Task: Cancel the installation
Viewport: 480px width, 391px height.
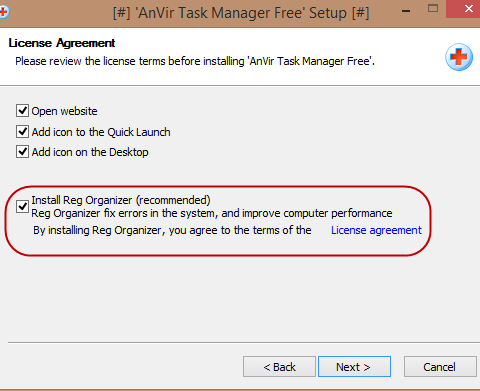Action: (x=440, y=367)
